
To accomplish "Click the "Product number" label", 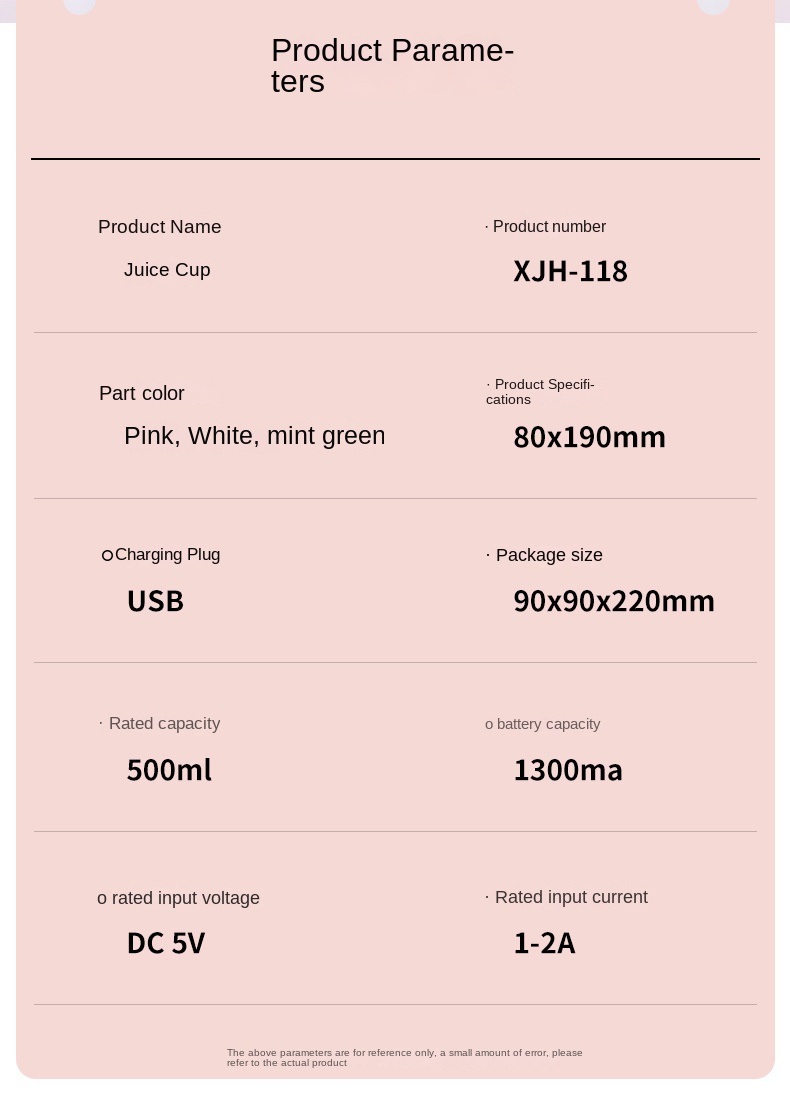I will [x=549, y=227].
